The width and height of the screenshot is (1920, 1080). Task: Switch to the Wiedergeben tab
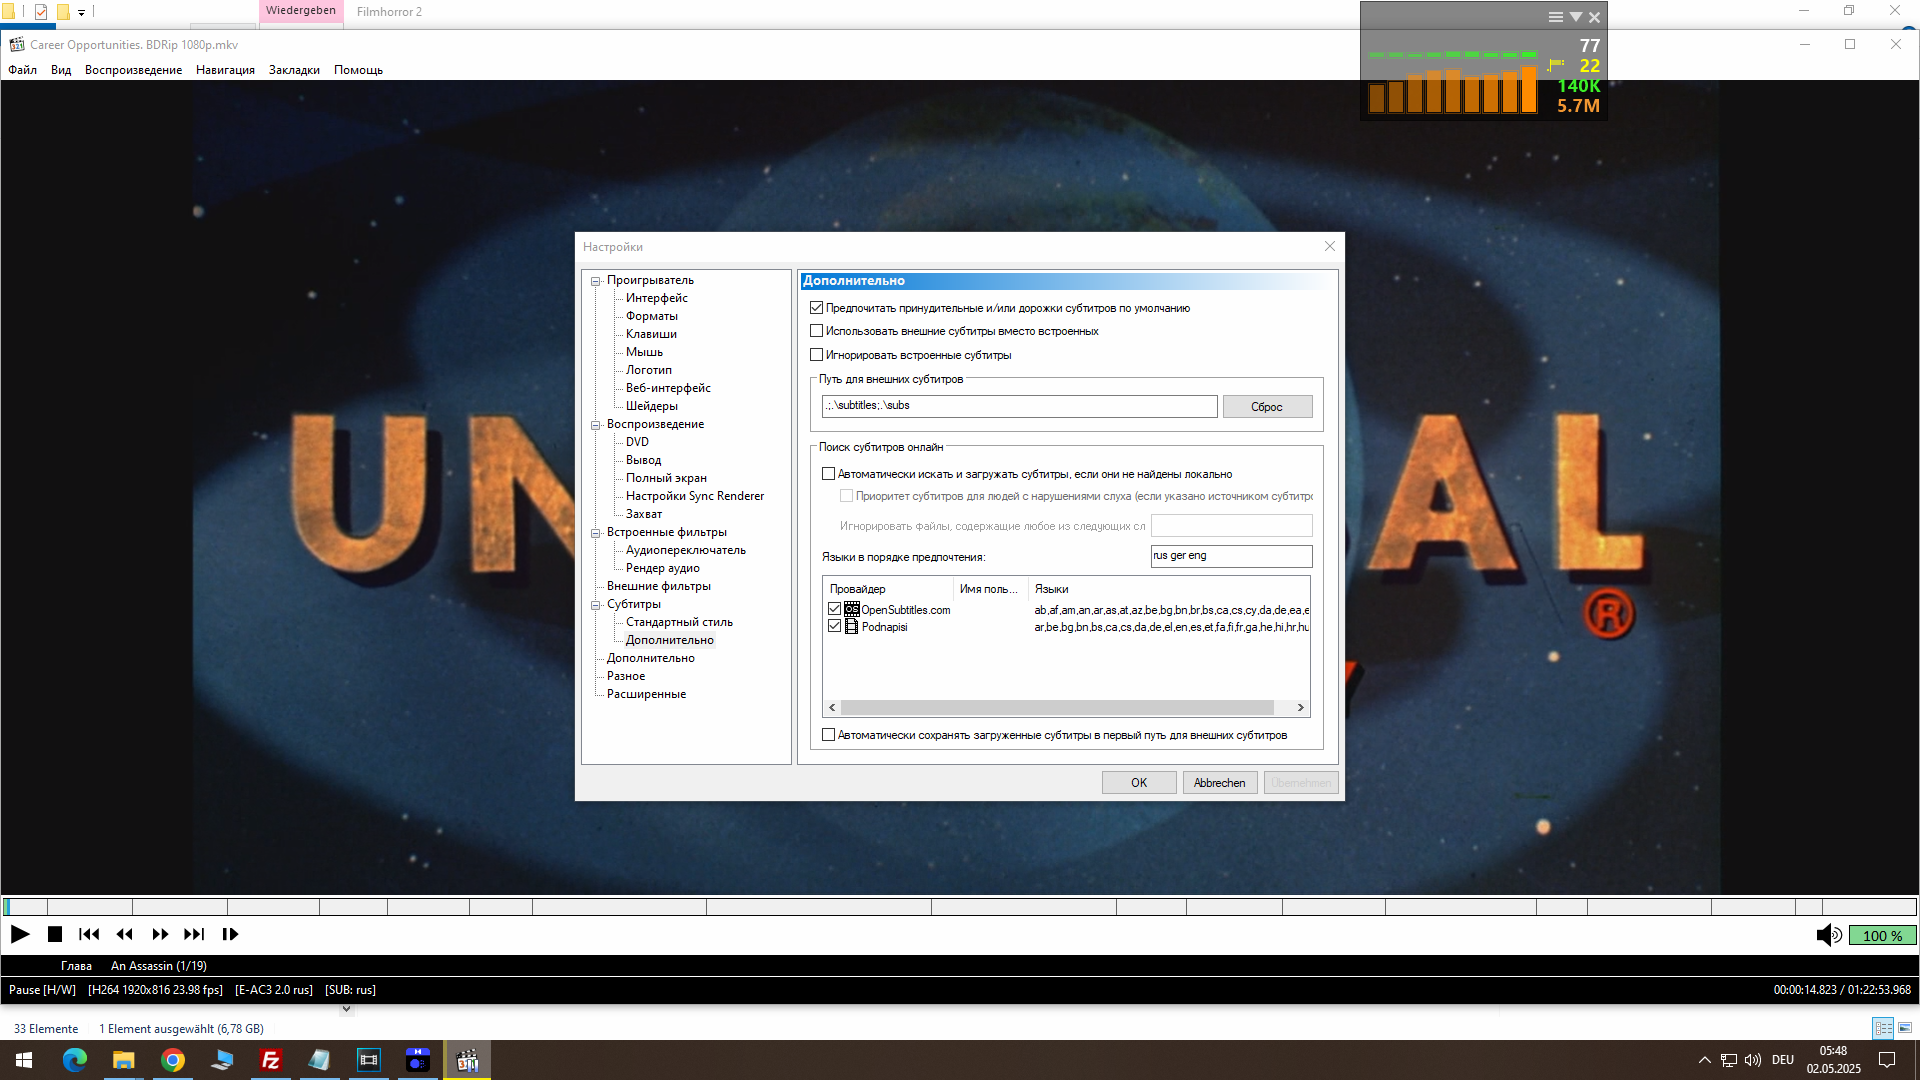(x=301, y=11)
